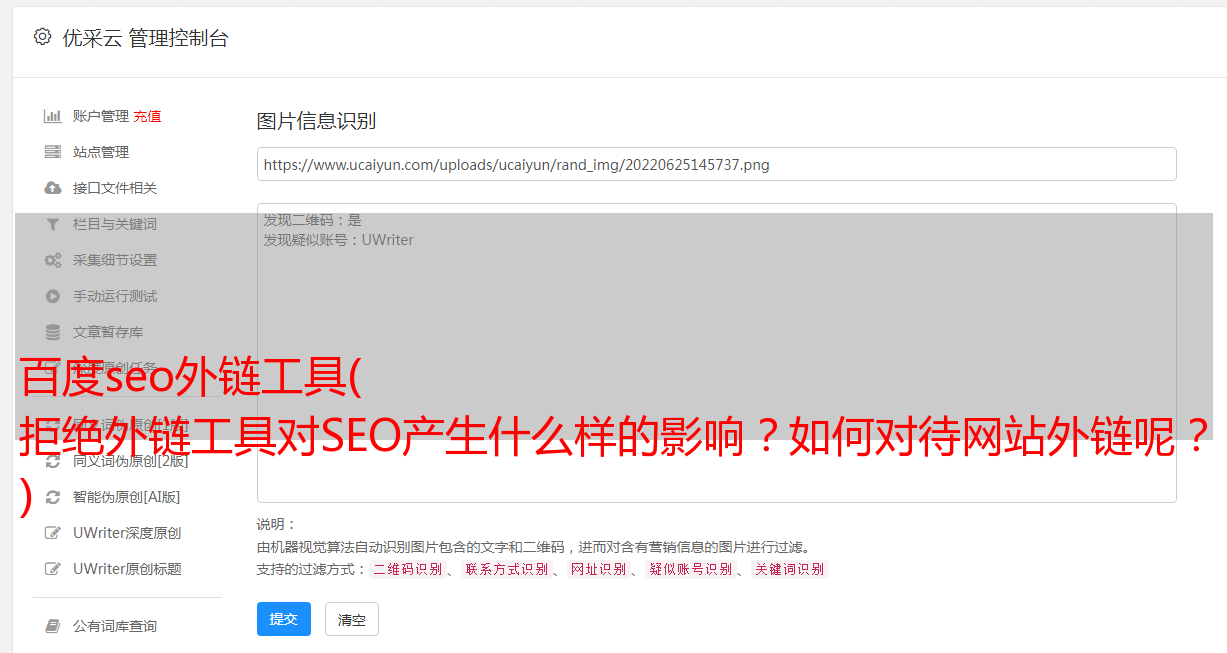Viewport: 1227px width, 653px height.
Task: Click the 说明: label
Action: (276, 524)
